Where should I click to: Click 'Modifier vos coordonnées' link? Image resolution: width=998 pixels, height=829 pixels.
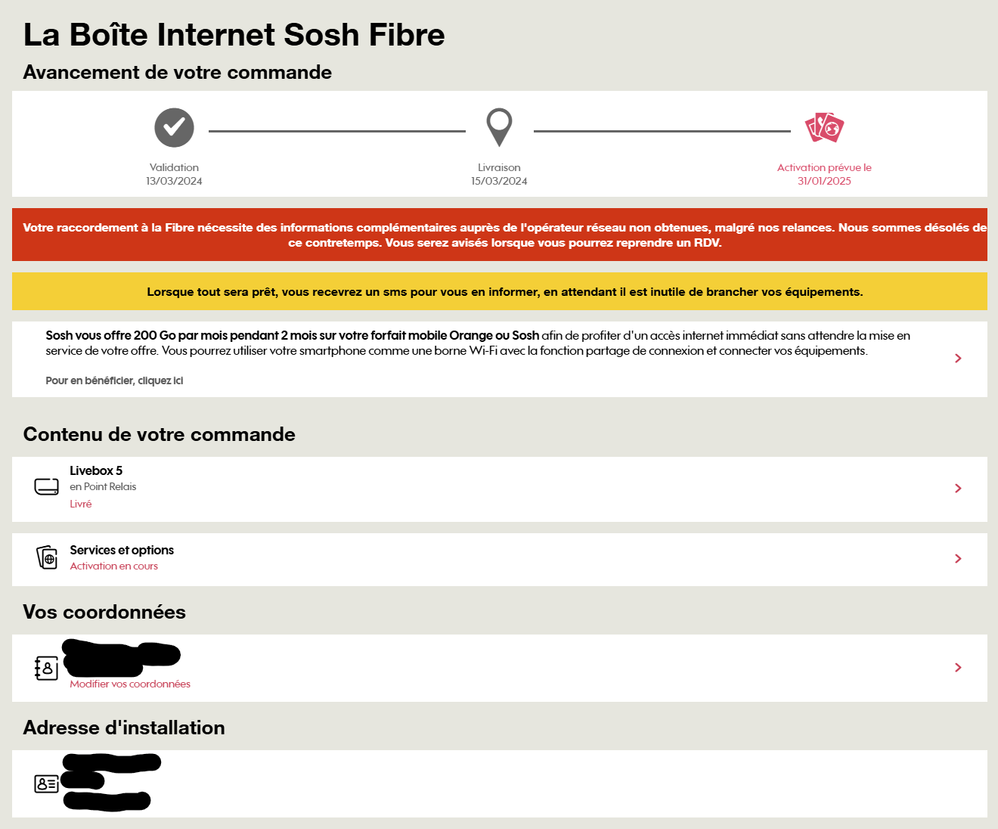[x=130, y=684]
